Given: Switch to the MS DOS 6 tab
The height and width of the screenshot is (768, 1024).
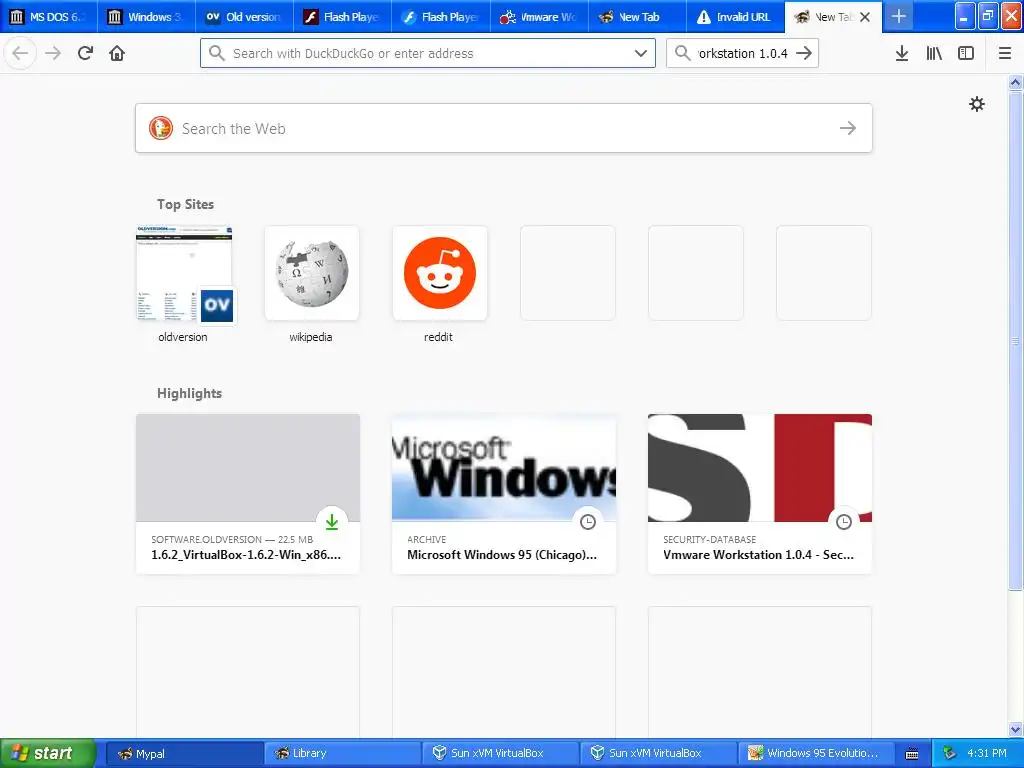Looking at the screenshot, I should pos(49,17).
